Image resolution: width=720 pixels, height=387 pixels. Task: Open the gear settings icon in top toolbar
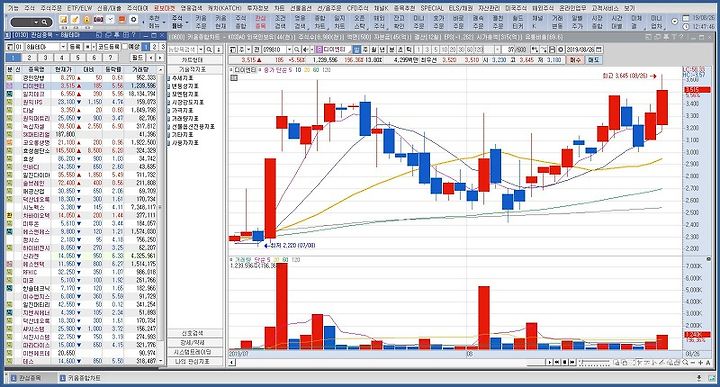(134, 20)
